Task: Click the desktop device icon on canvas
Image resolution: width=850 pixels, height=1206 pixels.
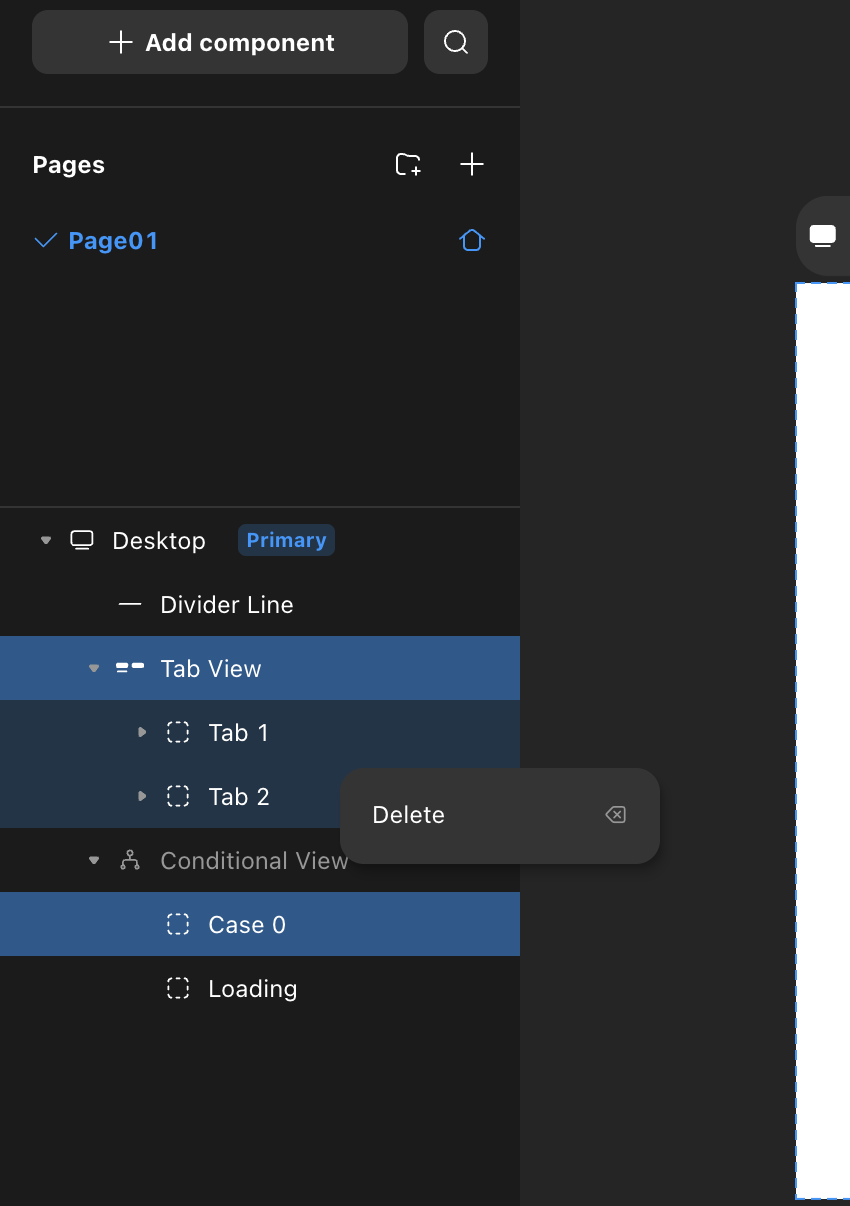Action: click(822, 236)
